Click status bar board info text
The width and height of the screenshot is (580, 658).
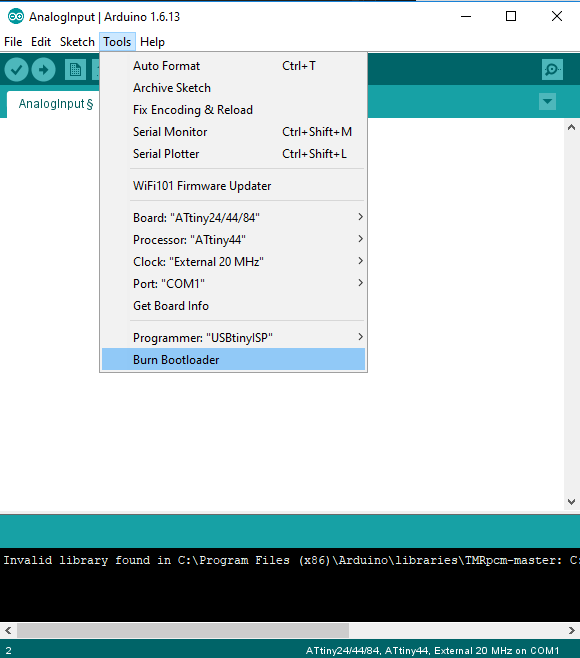pyautogui.click(x=432, y=650)
